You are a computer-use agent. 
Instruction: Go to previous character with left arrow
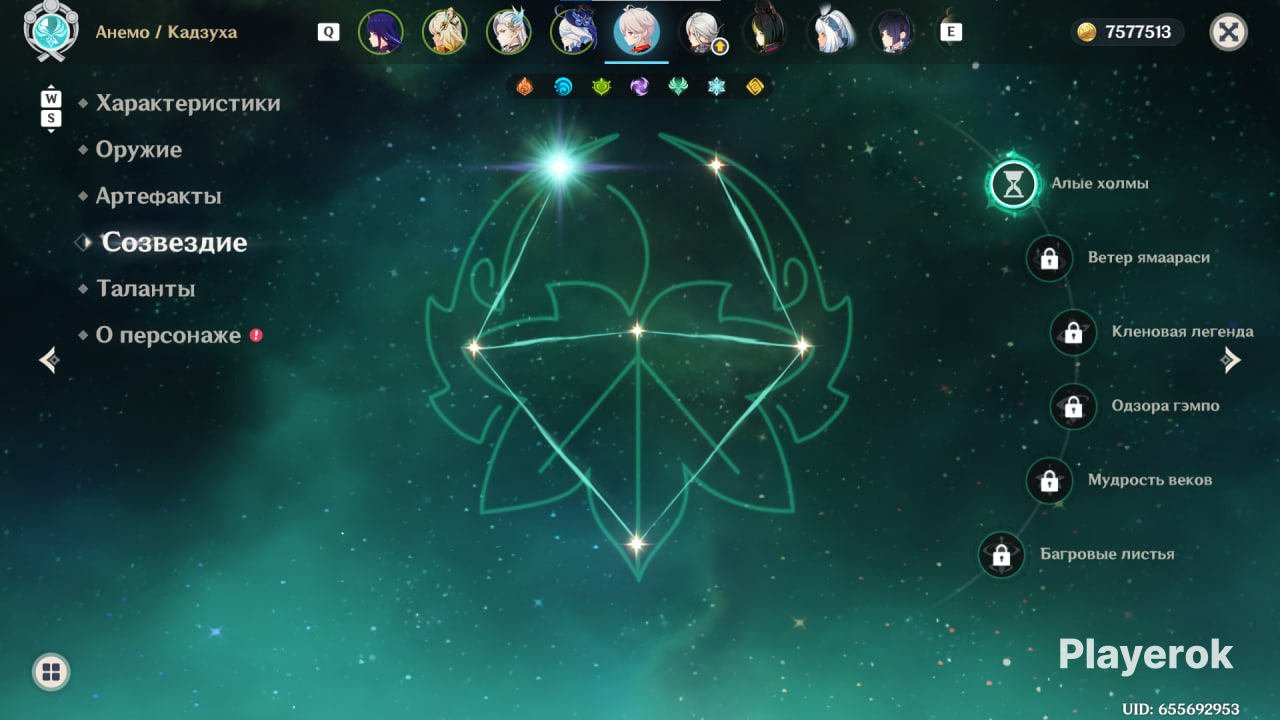tap(49, 360)
